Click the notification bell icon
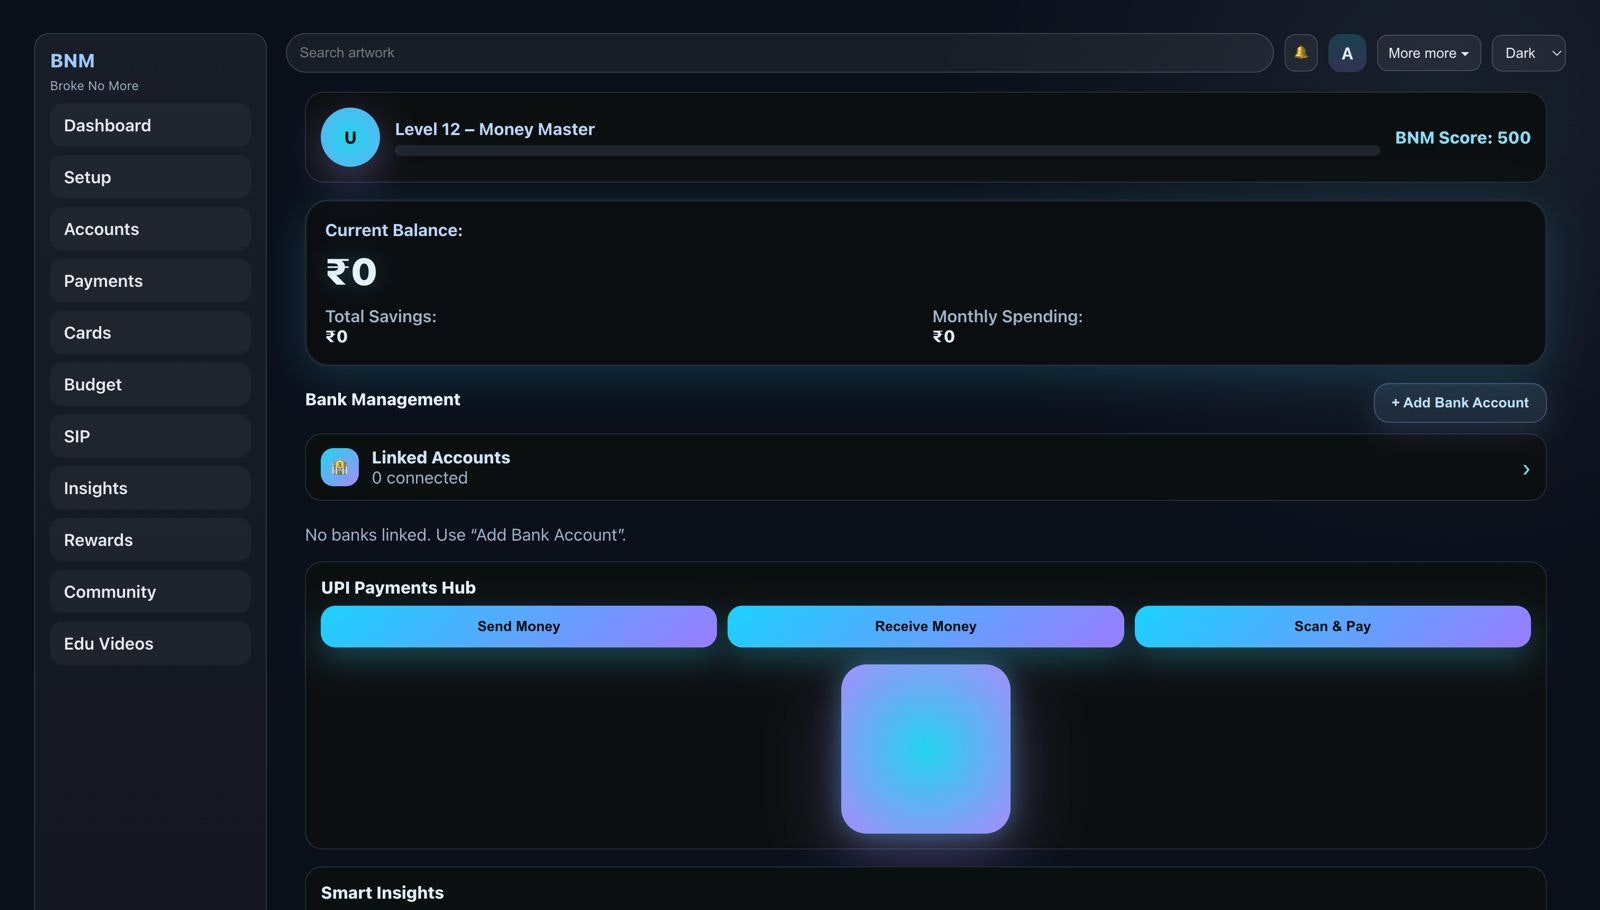The image size is (1600, 910). point(1300,52)
